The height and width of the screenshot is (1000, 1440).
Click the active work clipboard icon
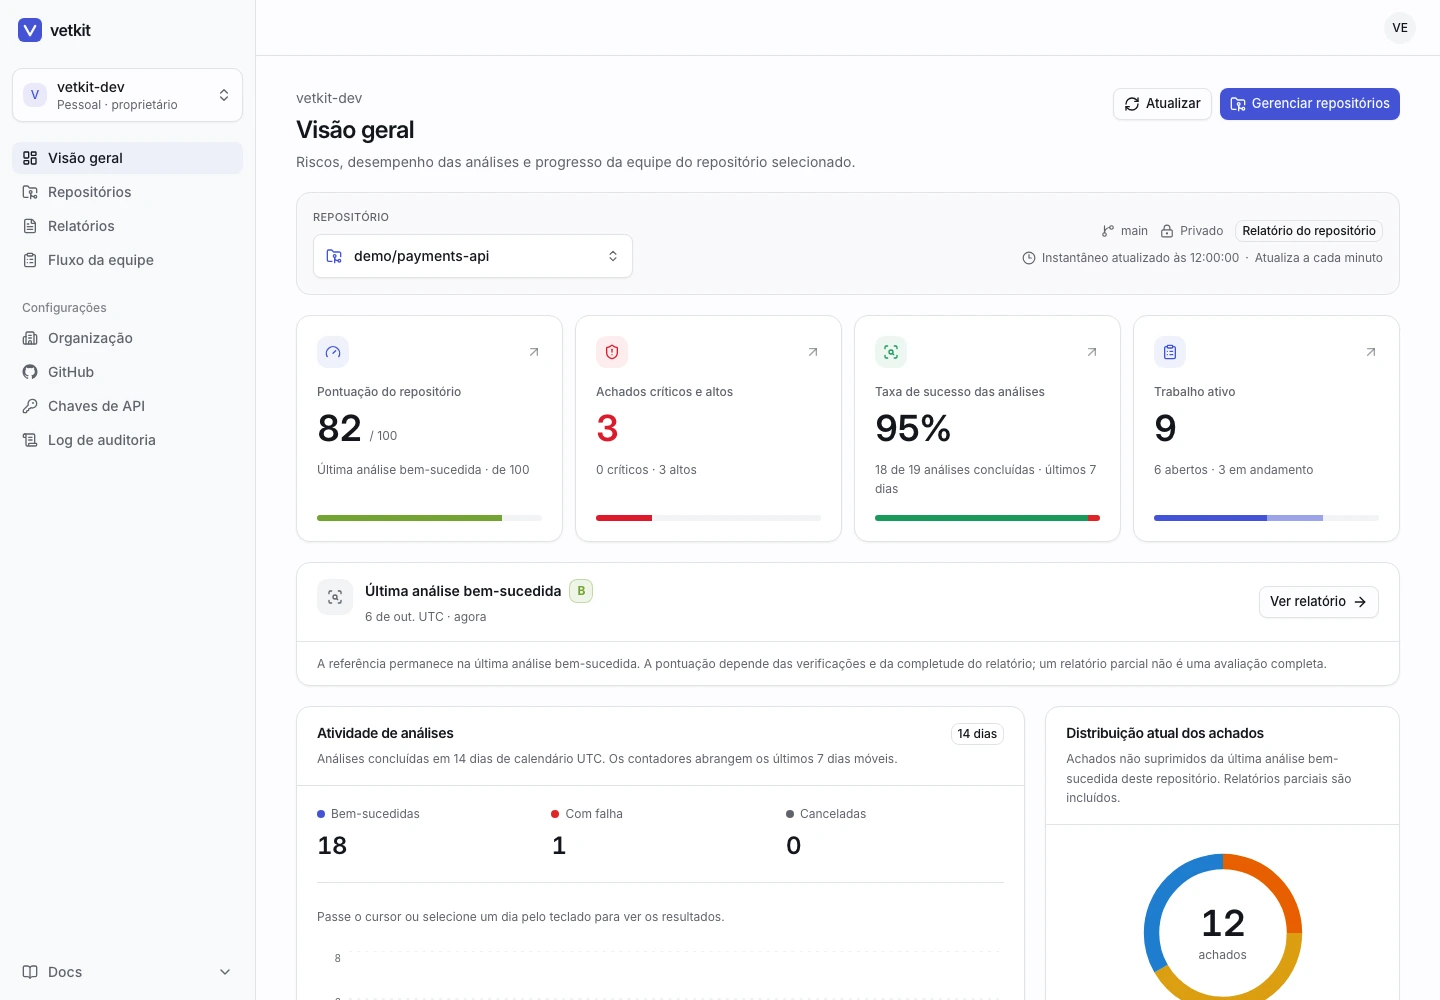(1170, 352)
